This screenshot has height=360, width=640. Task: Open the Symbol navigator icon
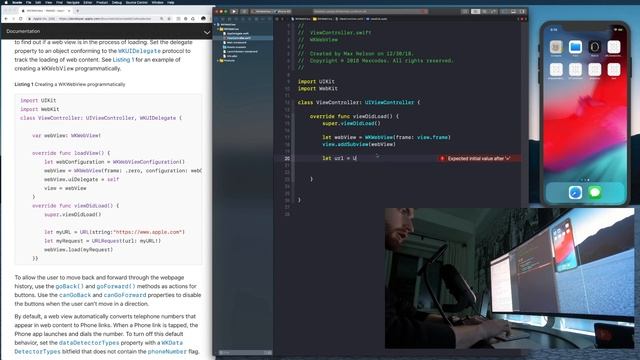tap(230, 19)
